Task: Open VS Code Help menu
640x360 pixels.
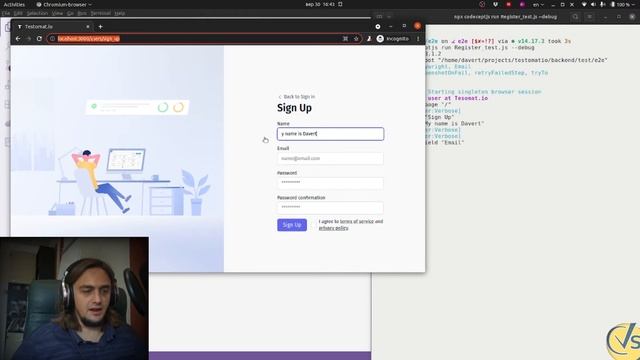Action: (120, 13)
